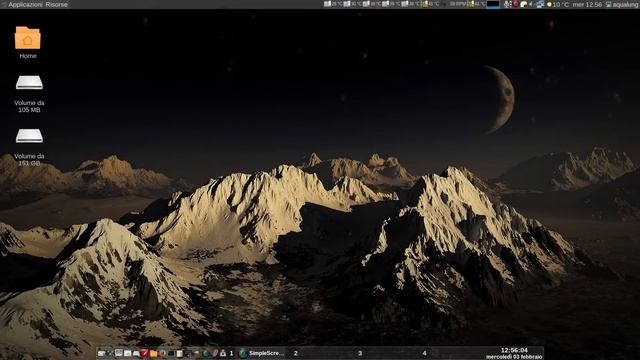The width and height of the screenshot is (640, 360).
Task: Open the mer 12.56 top panel clock
Action: 587,4
